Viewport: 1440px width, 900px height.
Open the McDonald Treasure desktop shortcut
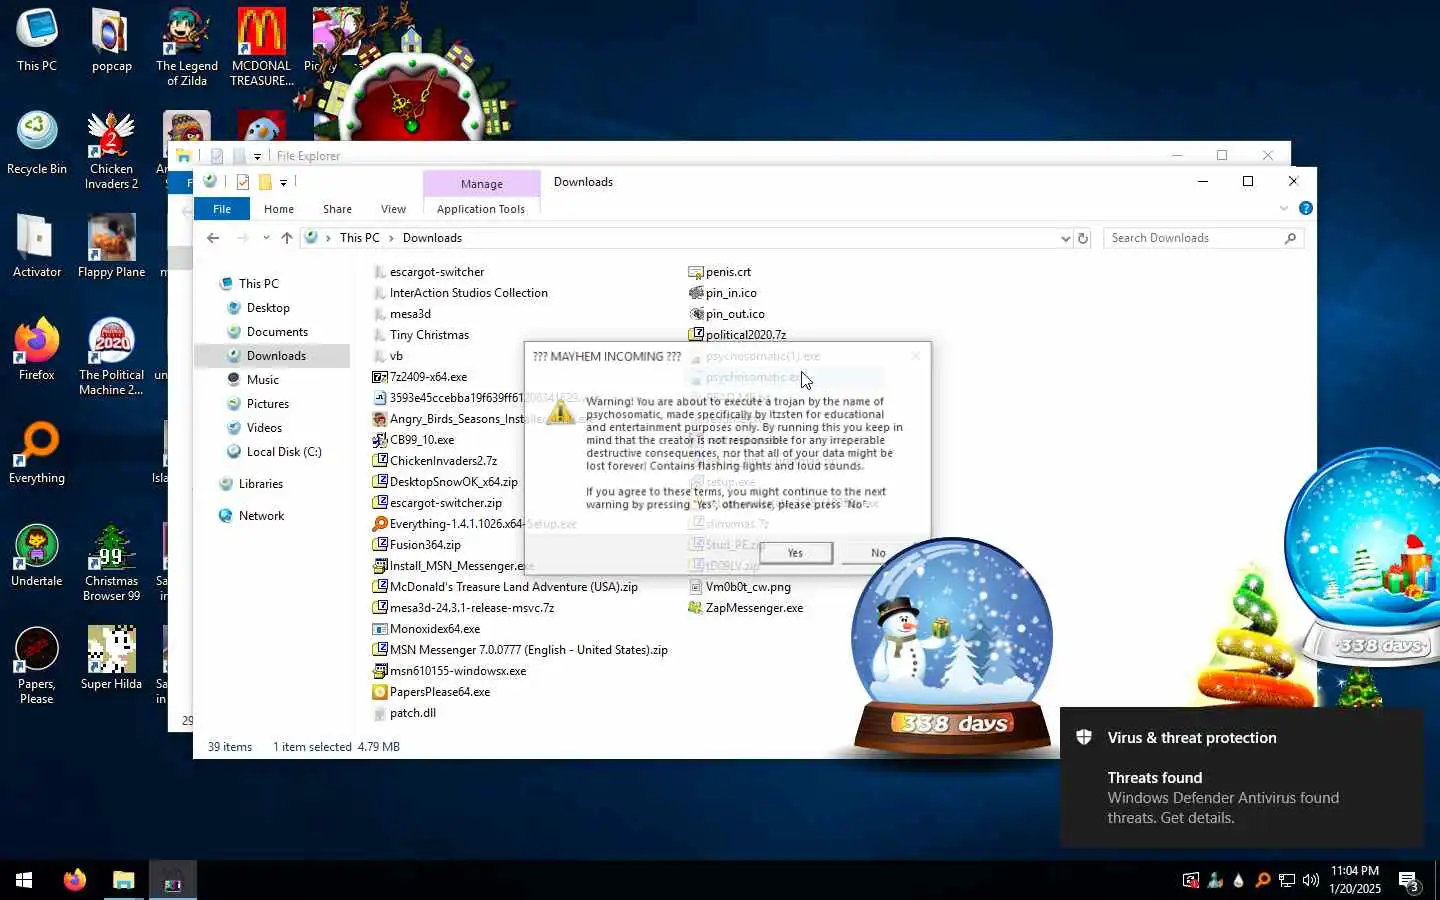coord(262,46)
